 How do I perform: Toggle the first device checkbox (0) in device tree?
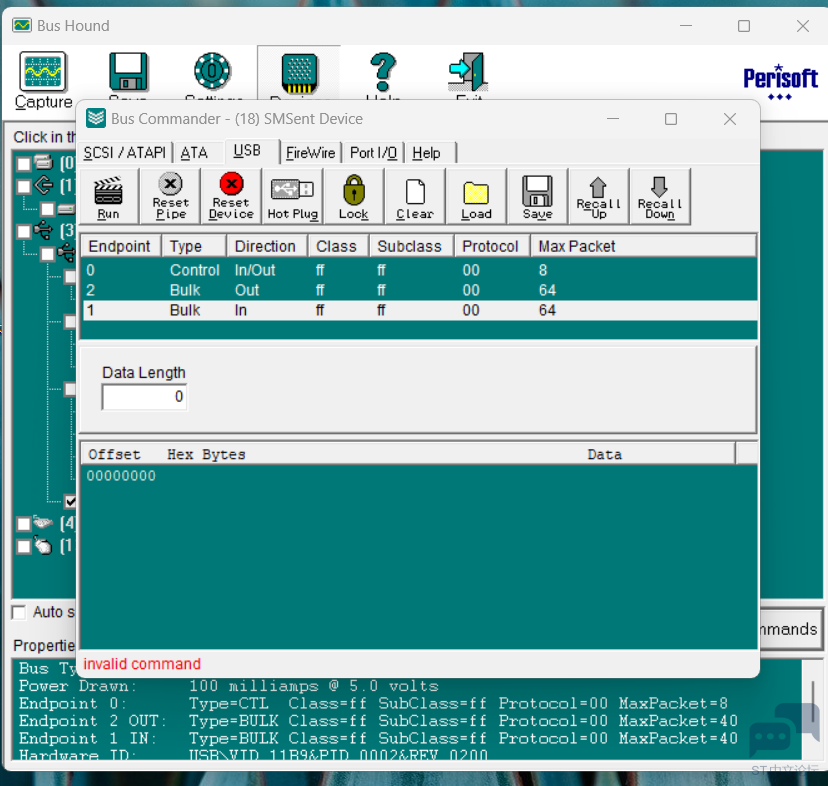24,164
